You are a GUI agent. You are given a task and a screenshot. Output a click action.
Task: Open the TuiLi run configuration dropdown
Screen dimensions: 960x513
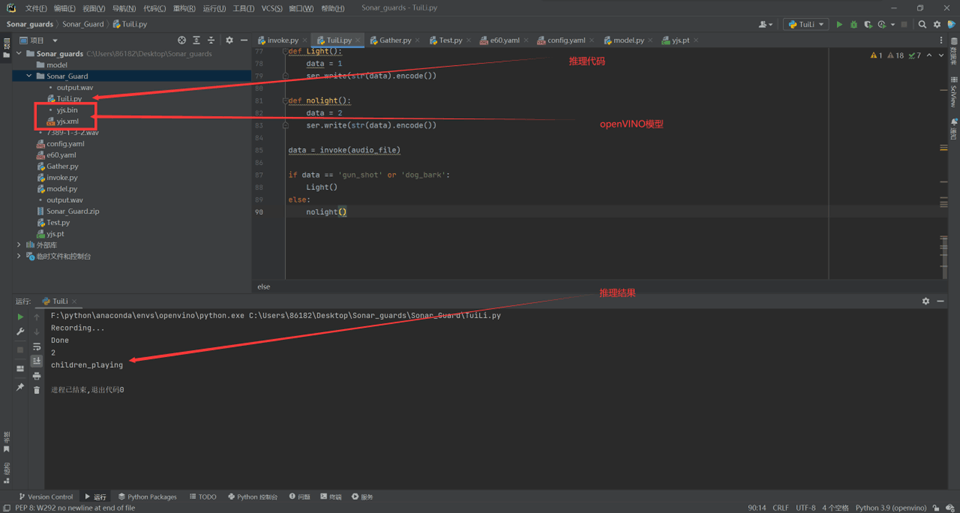tap(806, 24)
